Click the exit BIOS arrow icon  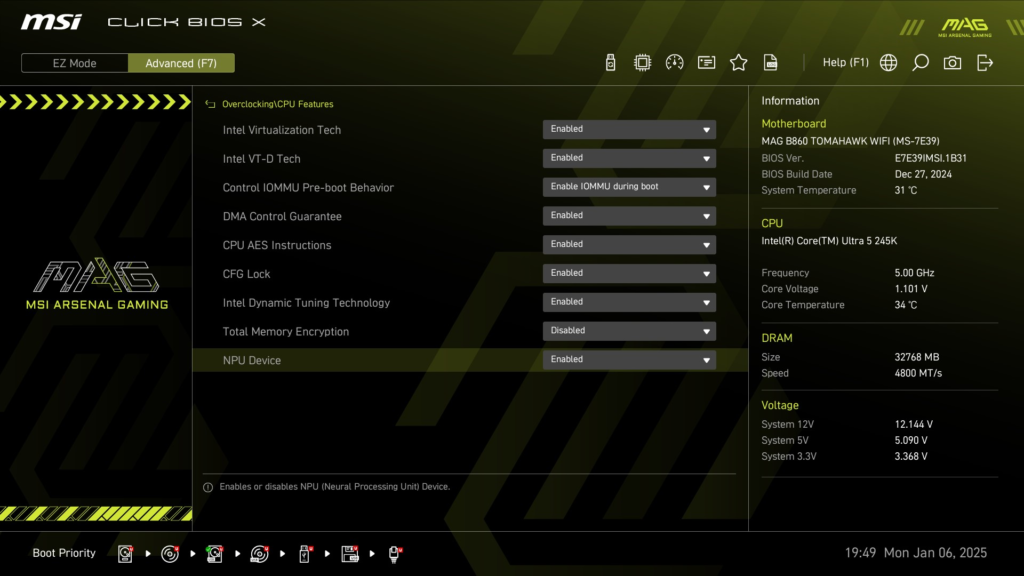coord(985,61)
